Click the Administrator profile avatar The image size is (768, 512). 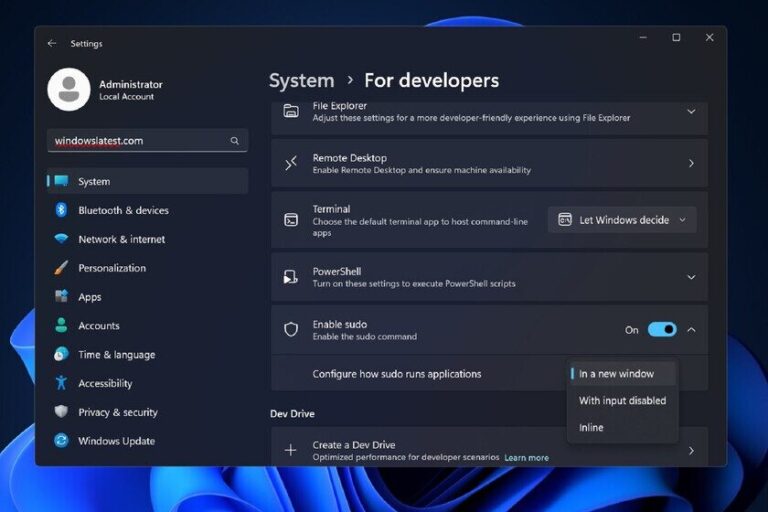69,90
